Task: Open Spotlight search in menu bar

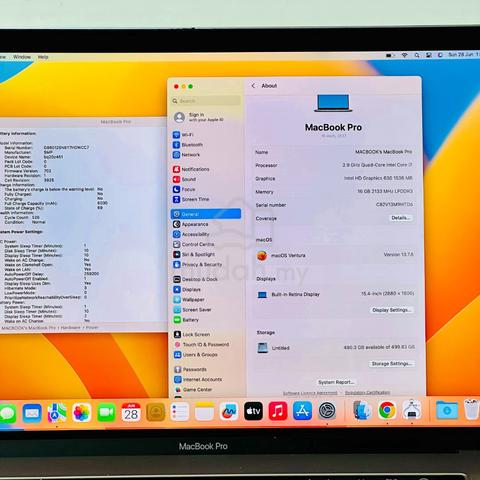Action: coord(417,55)
